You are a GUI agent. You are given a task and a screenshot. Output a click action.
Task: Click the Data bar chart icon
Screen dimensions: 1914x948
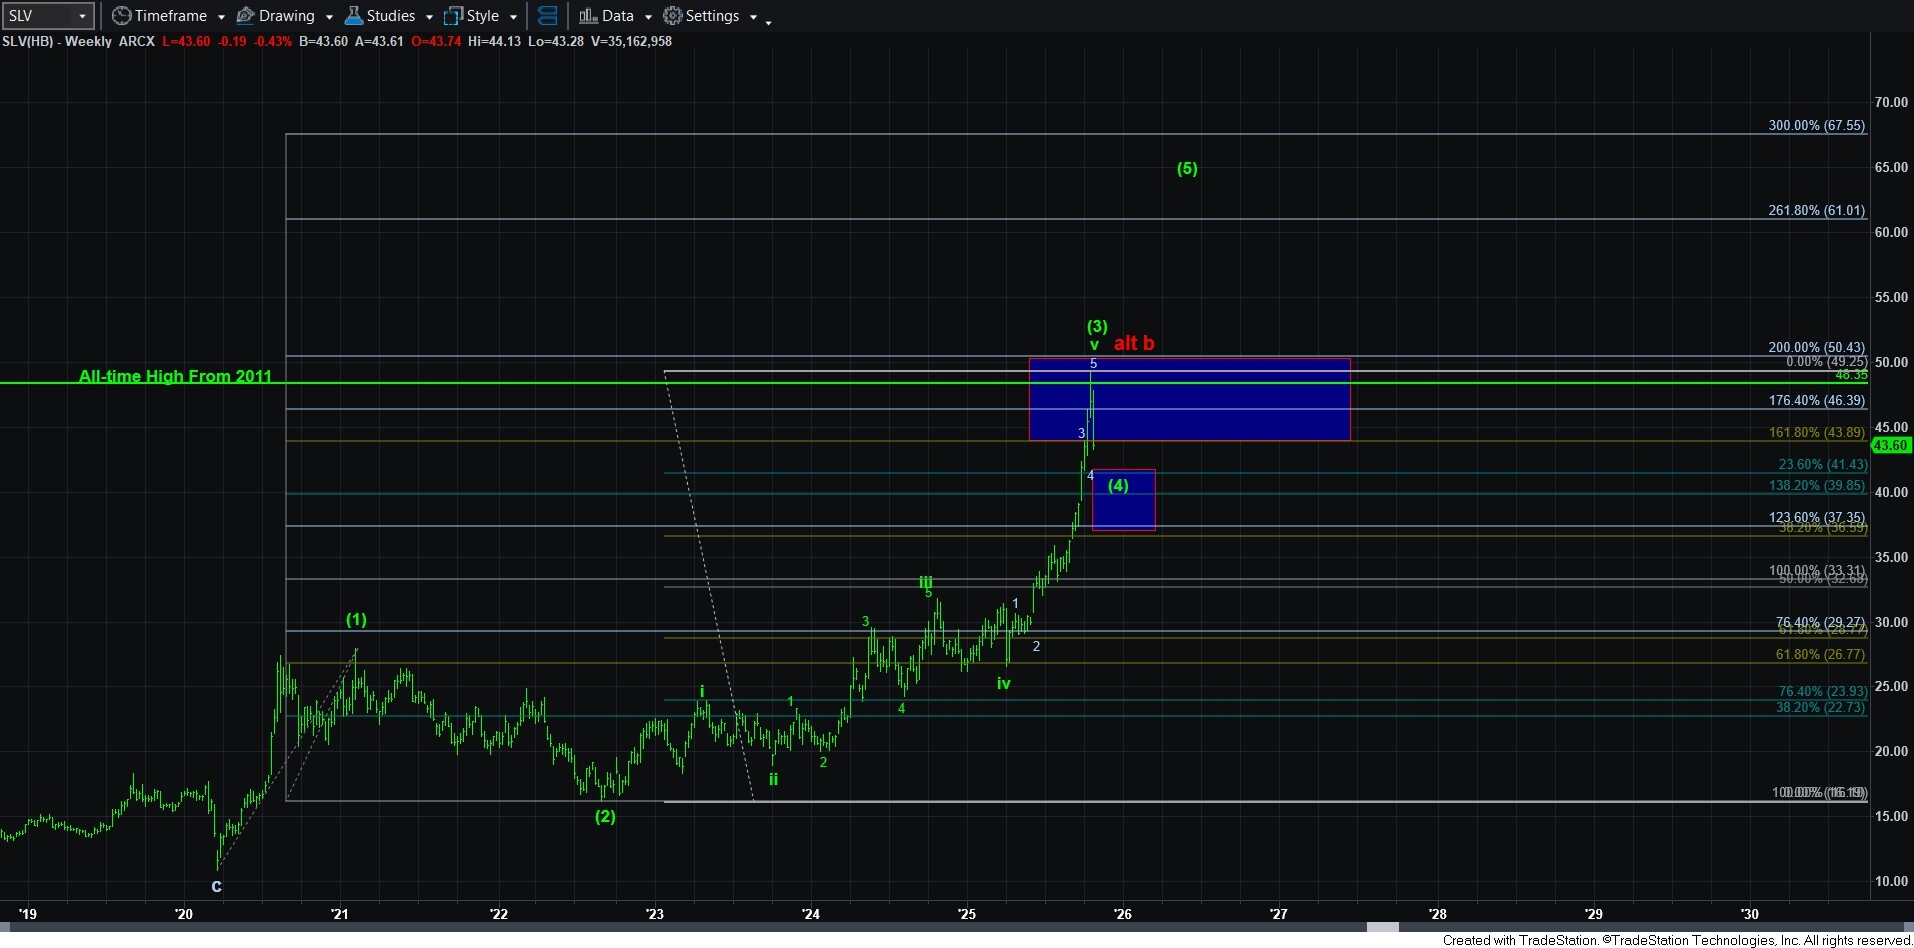coord(588,16)
